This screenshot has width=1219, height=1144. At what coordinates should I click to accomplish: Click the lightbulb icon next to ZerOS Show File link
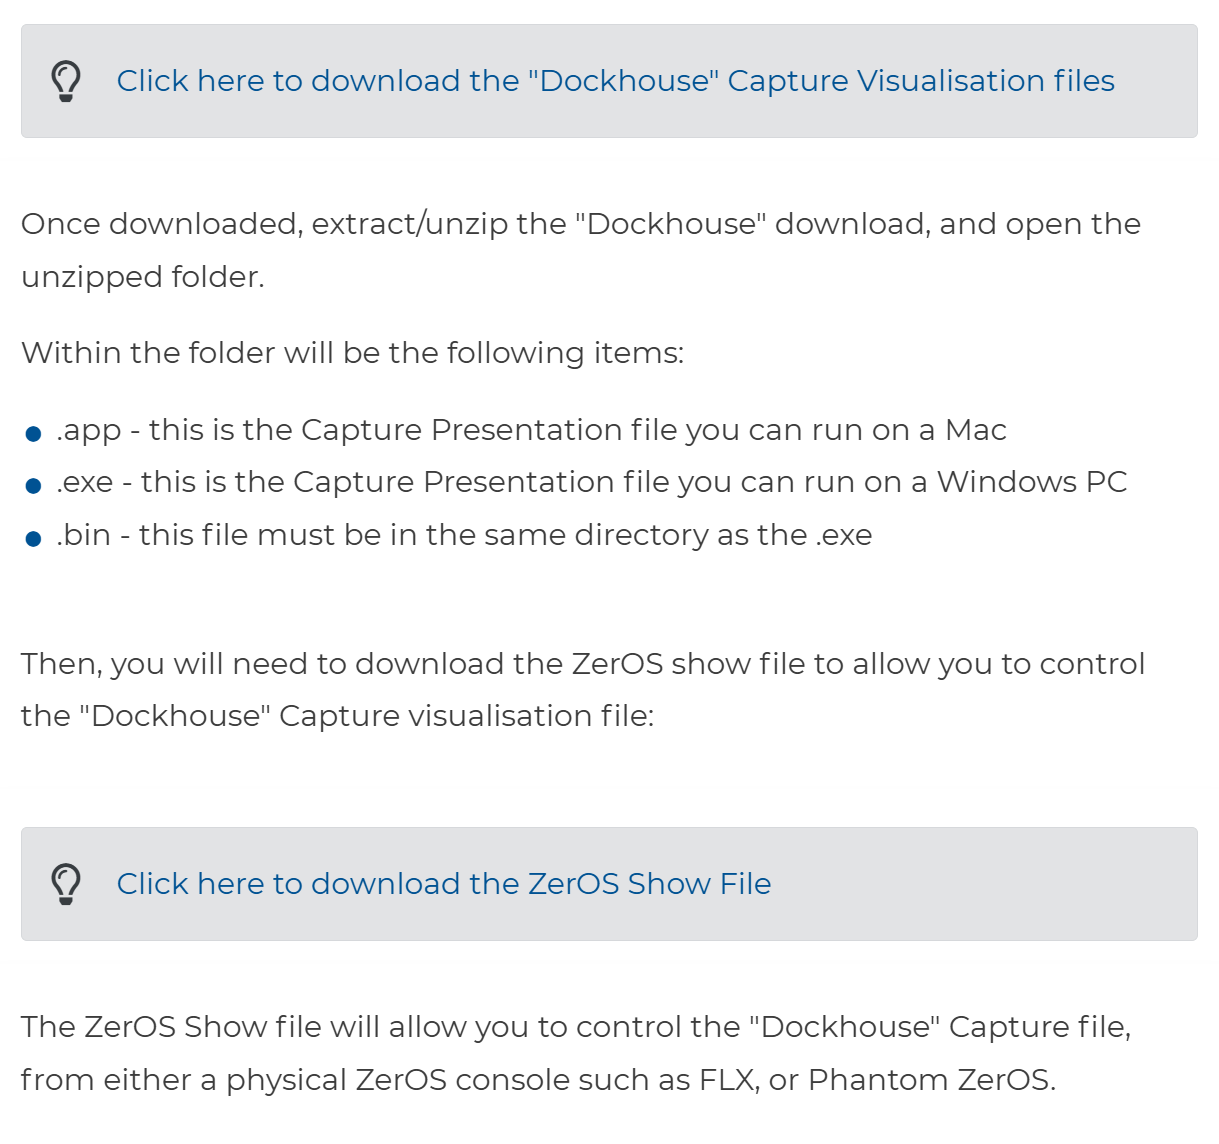tap(66, 884)
